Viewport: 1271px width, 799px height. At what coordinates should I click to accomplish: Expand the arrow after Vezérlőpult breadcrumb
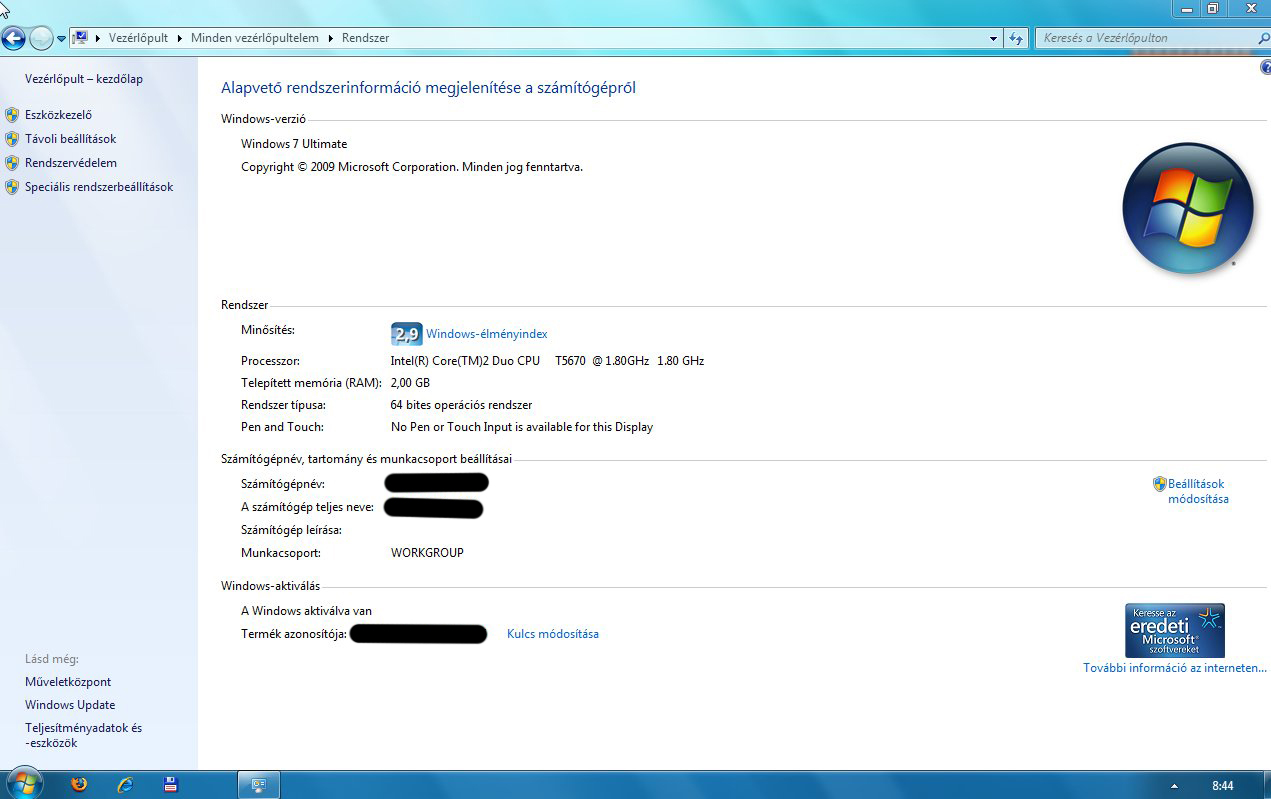180,38
